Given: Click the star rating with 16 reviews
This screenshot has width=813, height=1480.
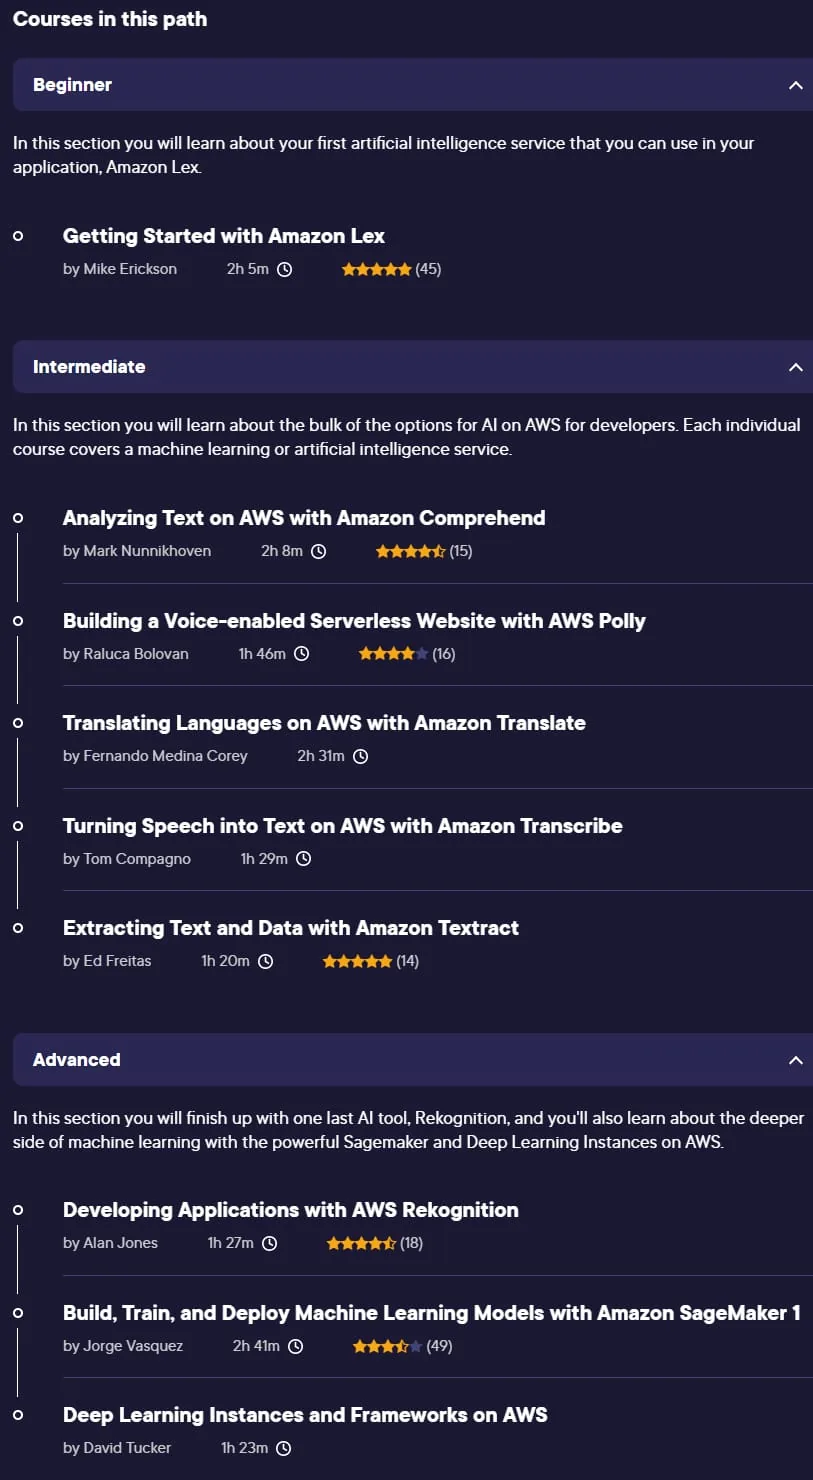Looking at the screenshot, I should (393, 654).
